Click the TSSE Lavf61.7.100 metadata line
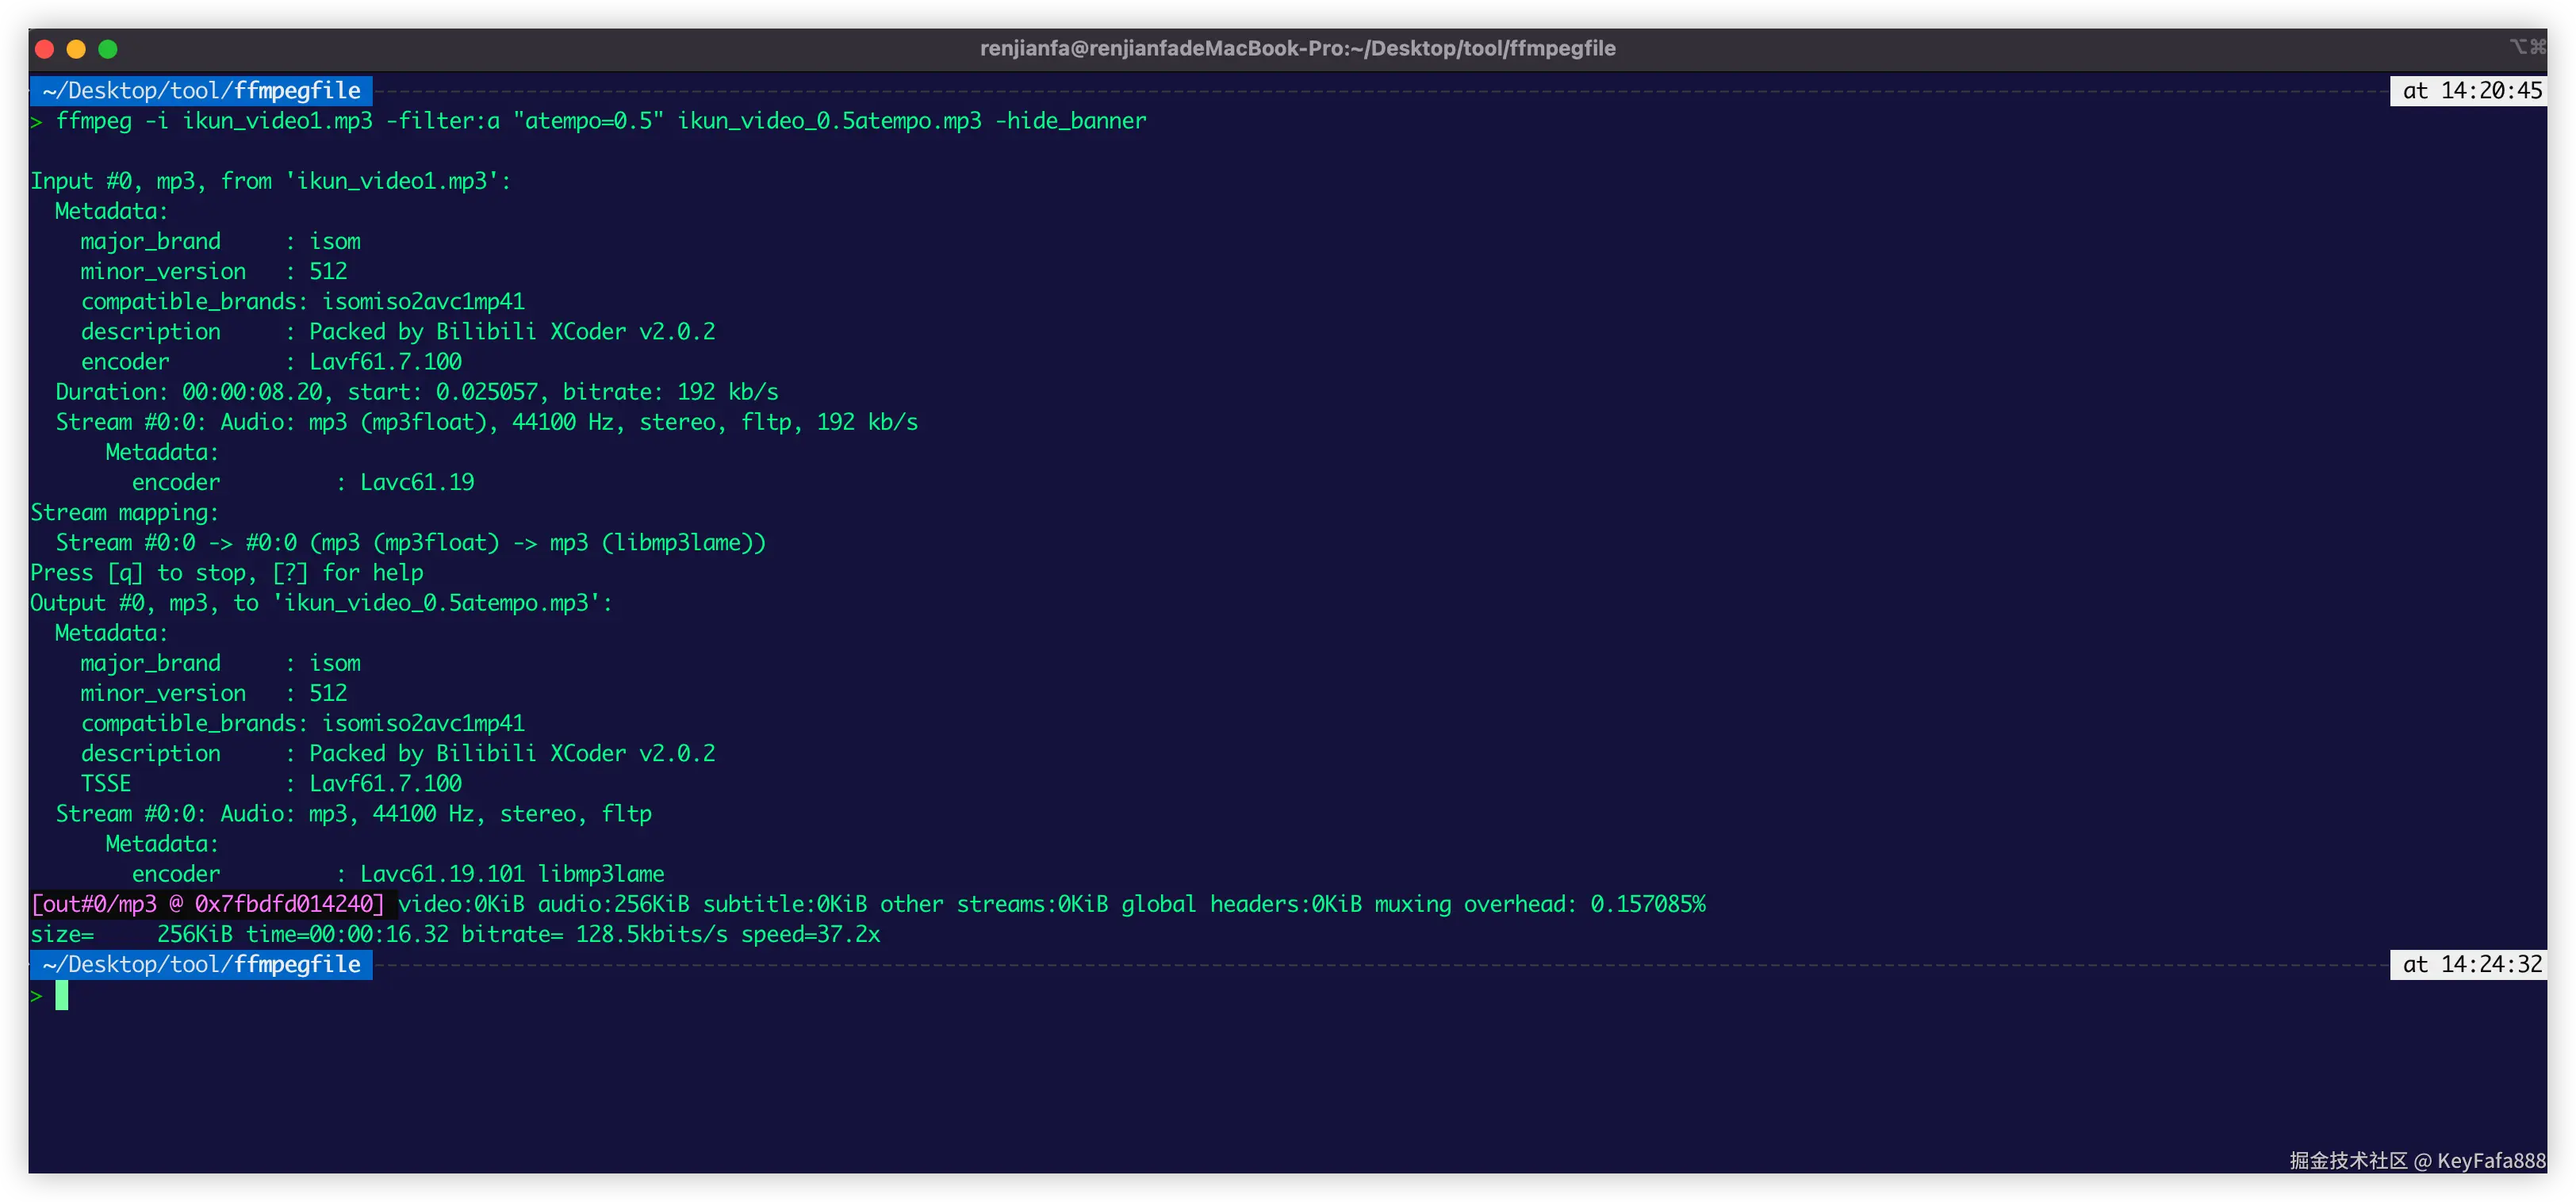 pyautogui.click(x=271, y=784)
